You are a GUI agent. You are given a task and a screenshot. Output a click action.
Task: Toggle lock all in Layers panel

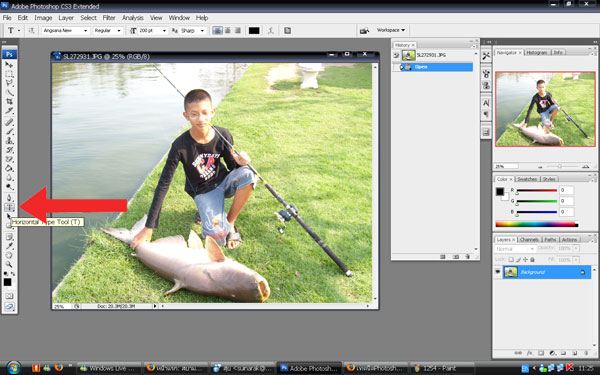[532, 259]
